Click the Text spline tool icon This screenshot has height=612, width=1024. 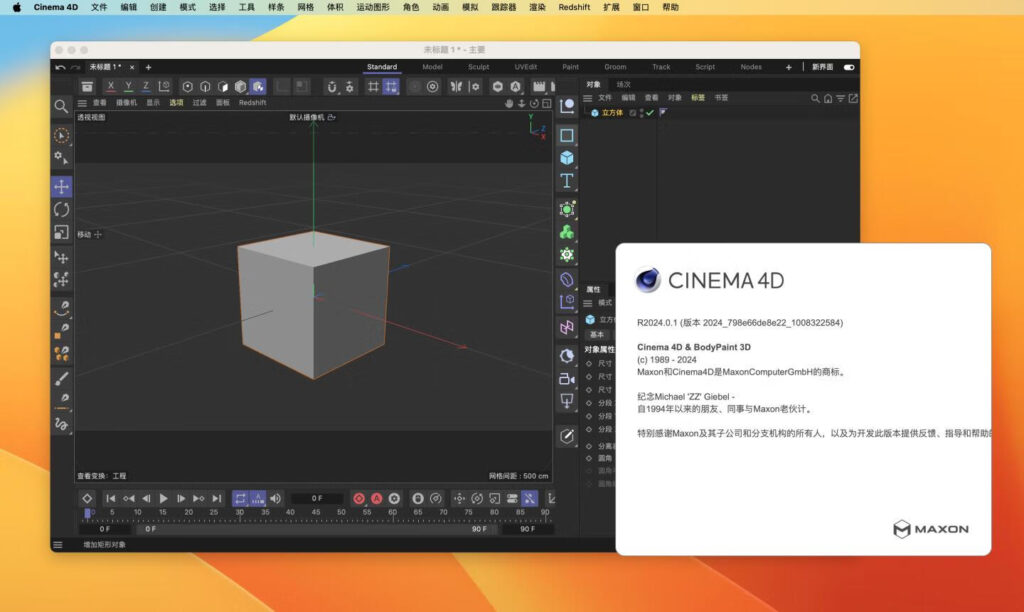pyautogui.click(x=567, y=181)
